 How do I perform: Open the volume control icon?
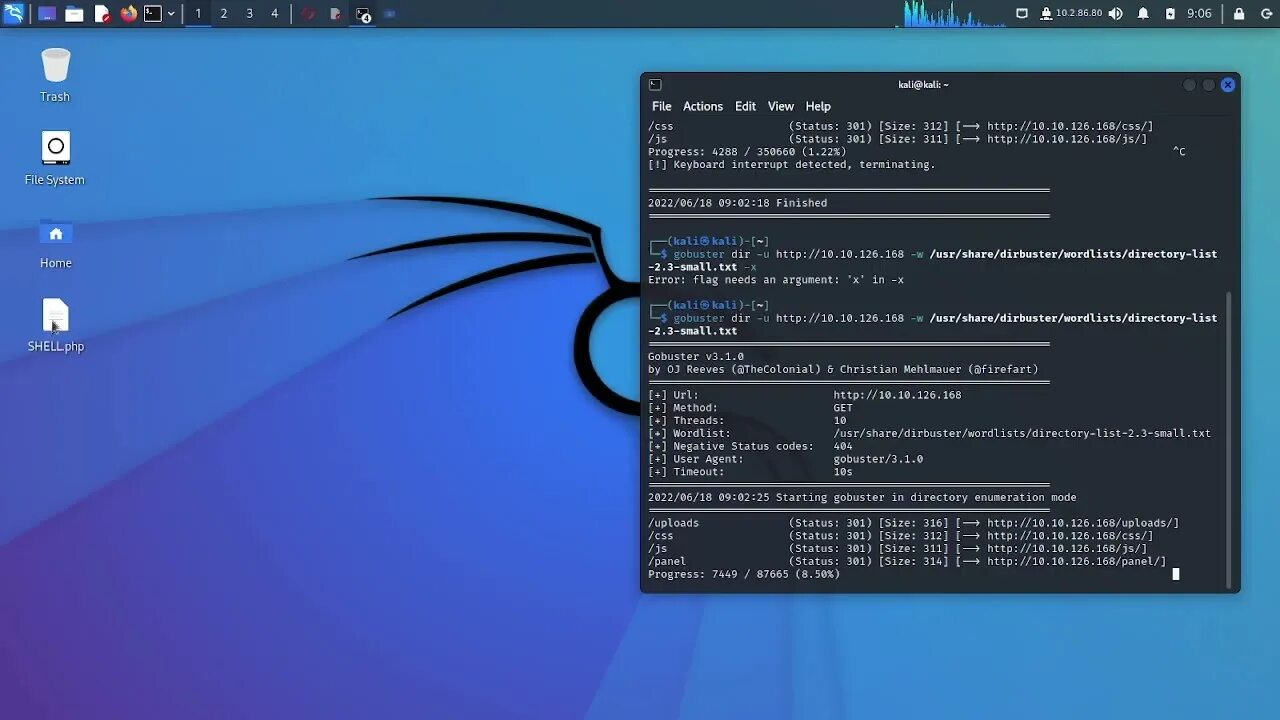coord(1116,14)
